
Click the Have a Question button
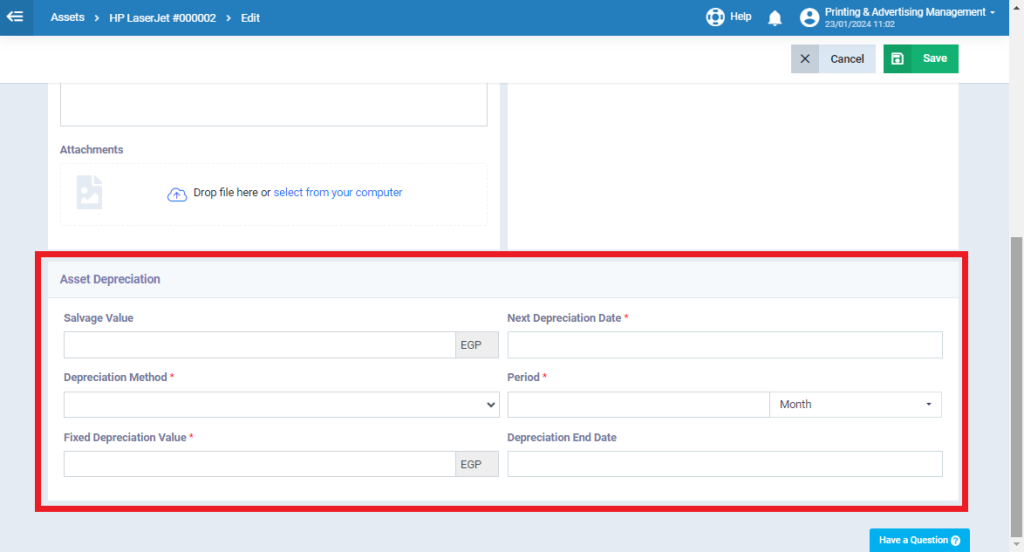coord(919,540)
